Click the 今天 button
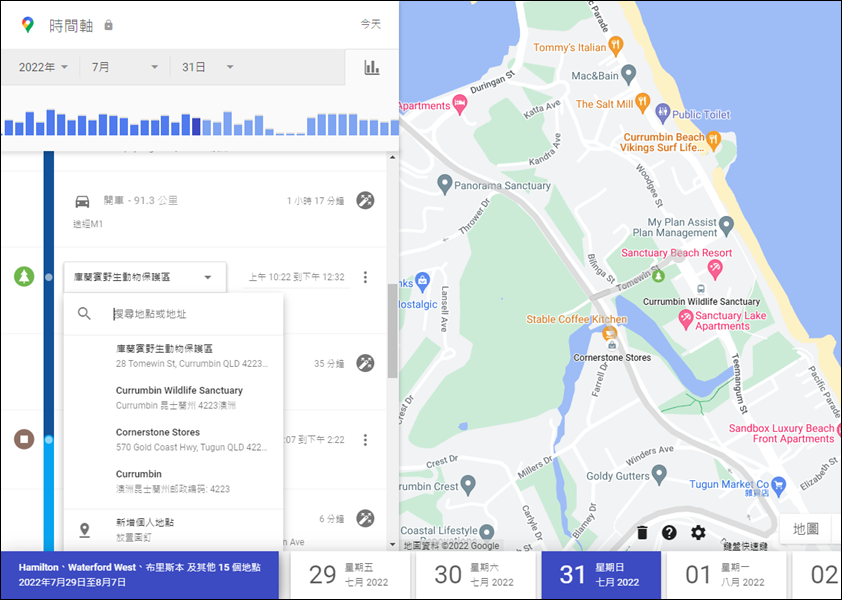The width and height of the screenshot is (842, 600). coord(371,24)
